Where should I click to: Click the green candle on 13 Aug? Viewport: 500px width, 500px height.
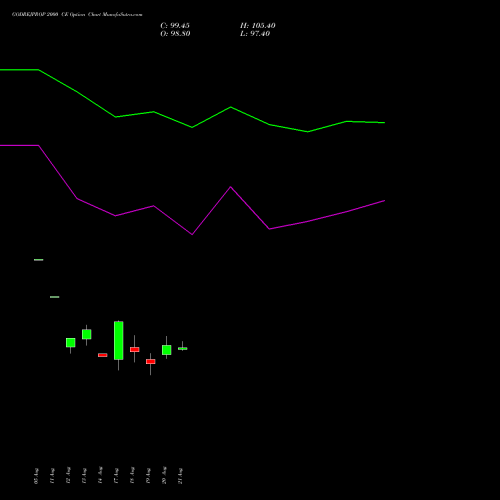pyautogui.click(x=87, y=334)
